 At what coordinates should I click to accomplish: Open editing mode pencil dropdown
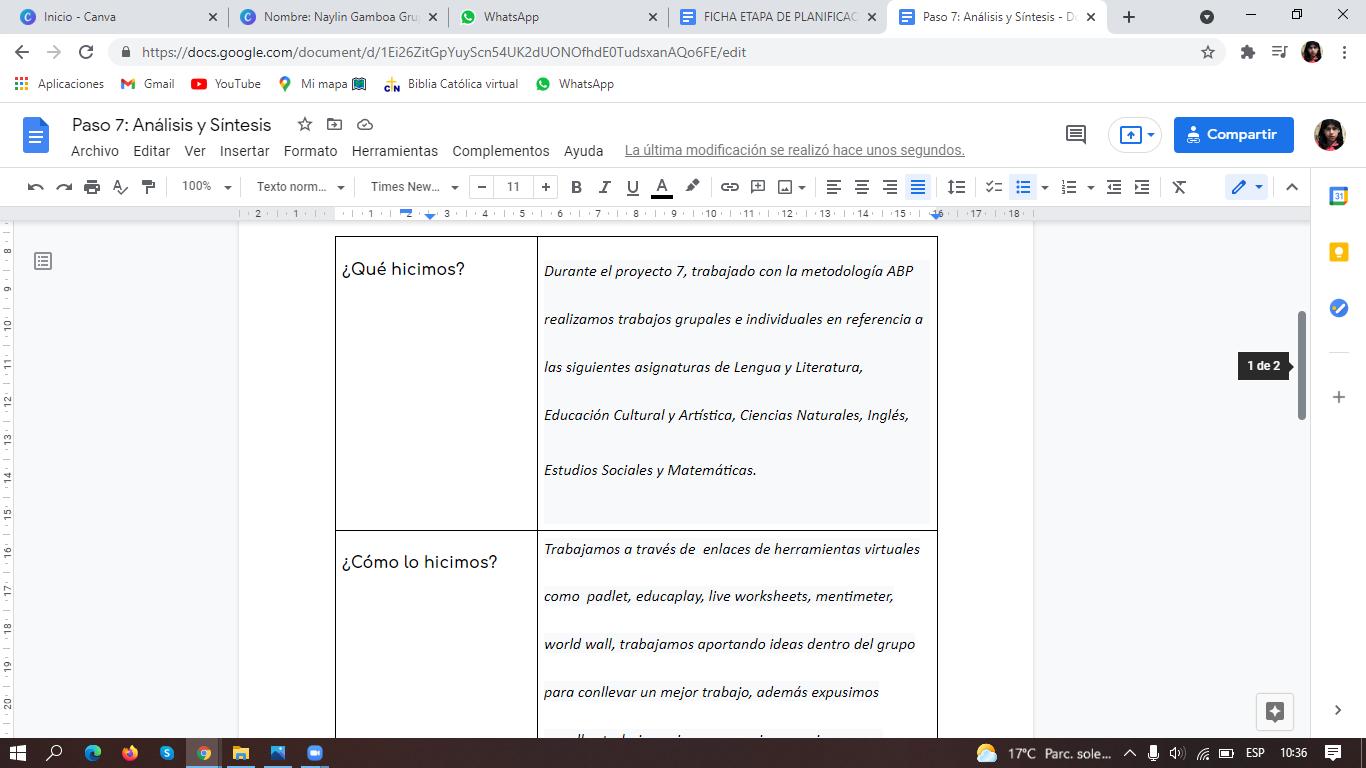coord(1247,187)
